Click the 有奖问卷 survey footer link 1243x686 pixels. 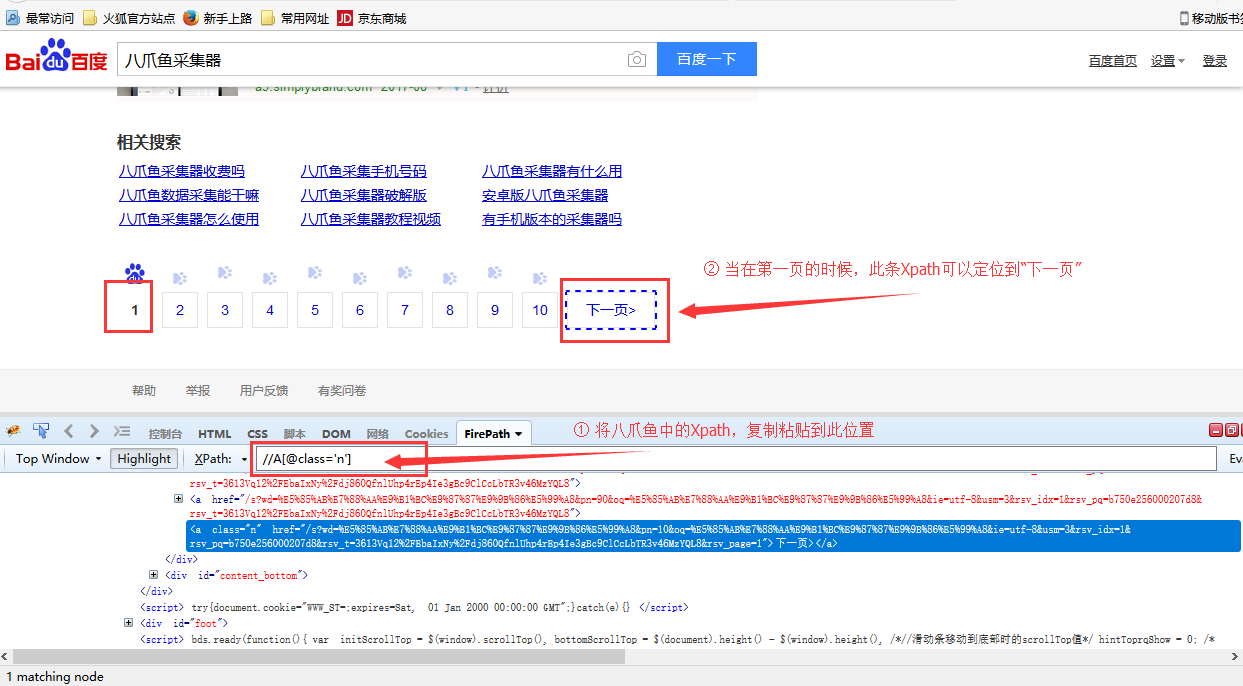click(342, 391)
